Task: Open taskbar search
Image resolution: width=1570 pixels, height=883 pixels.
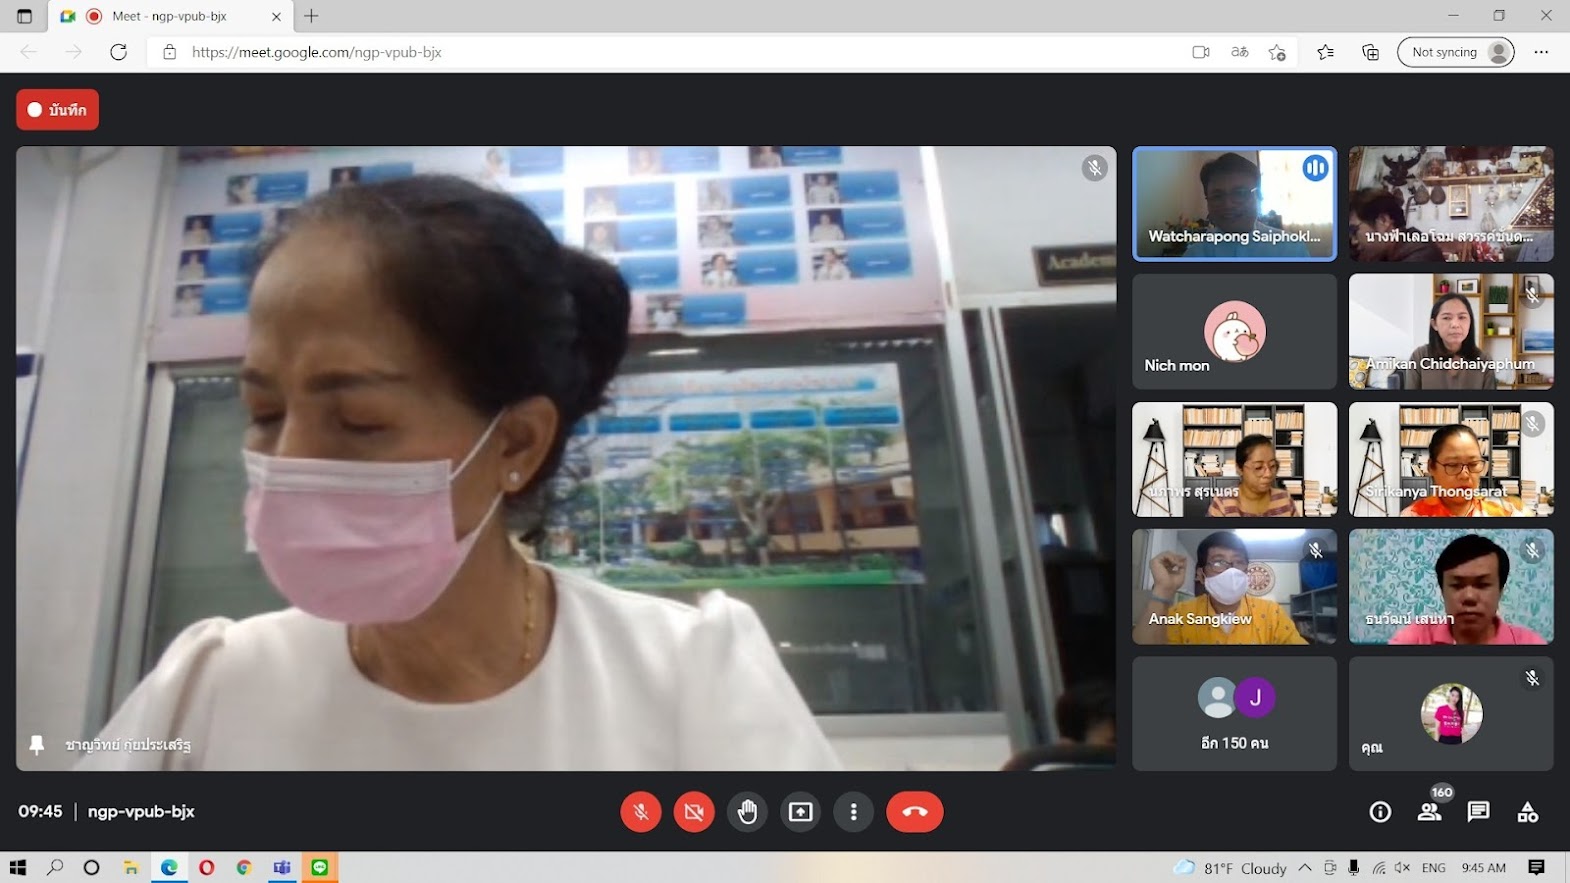Action: [55, 867]
